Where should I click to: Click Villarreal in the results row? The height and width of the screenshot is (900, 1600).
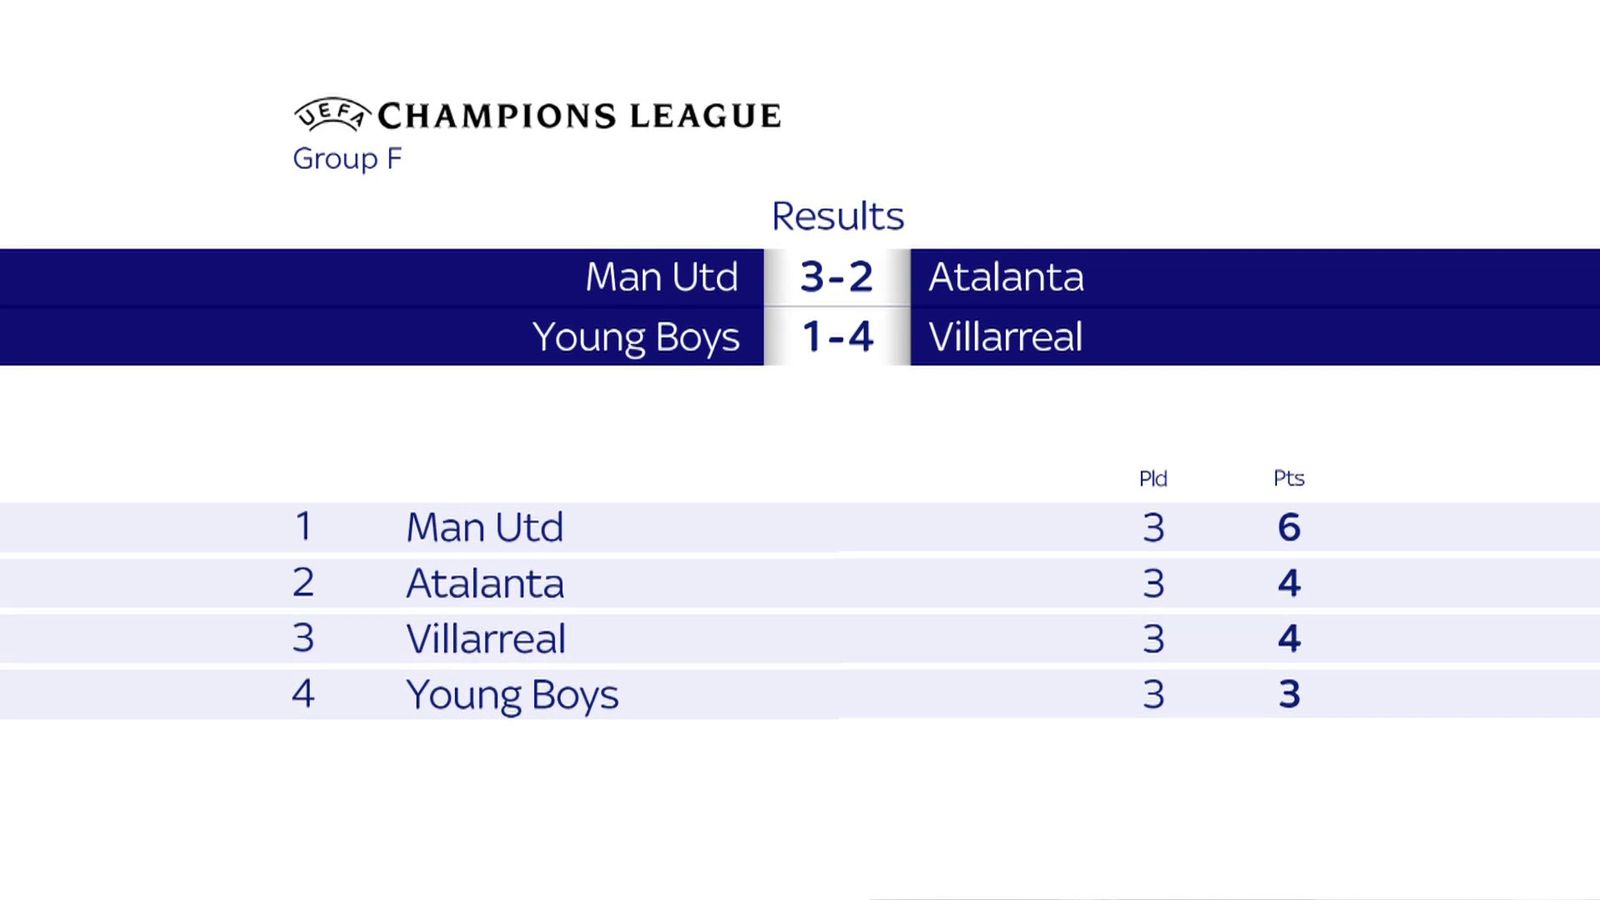coord(1006,337)
